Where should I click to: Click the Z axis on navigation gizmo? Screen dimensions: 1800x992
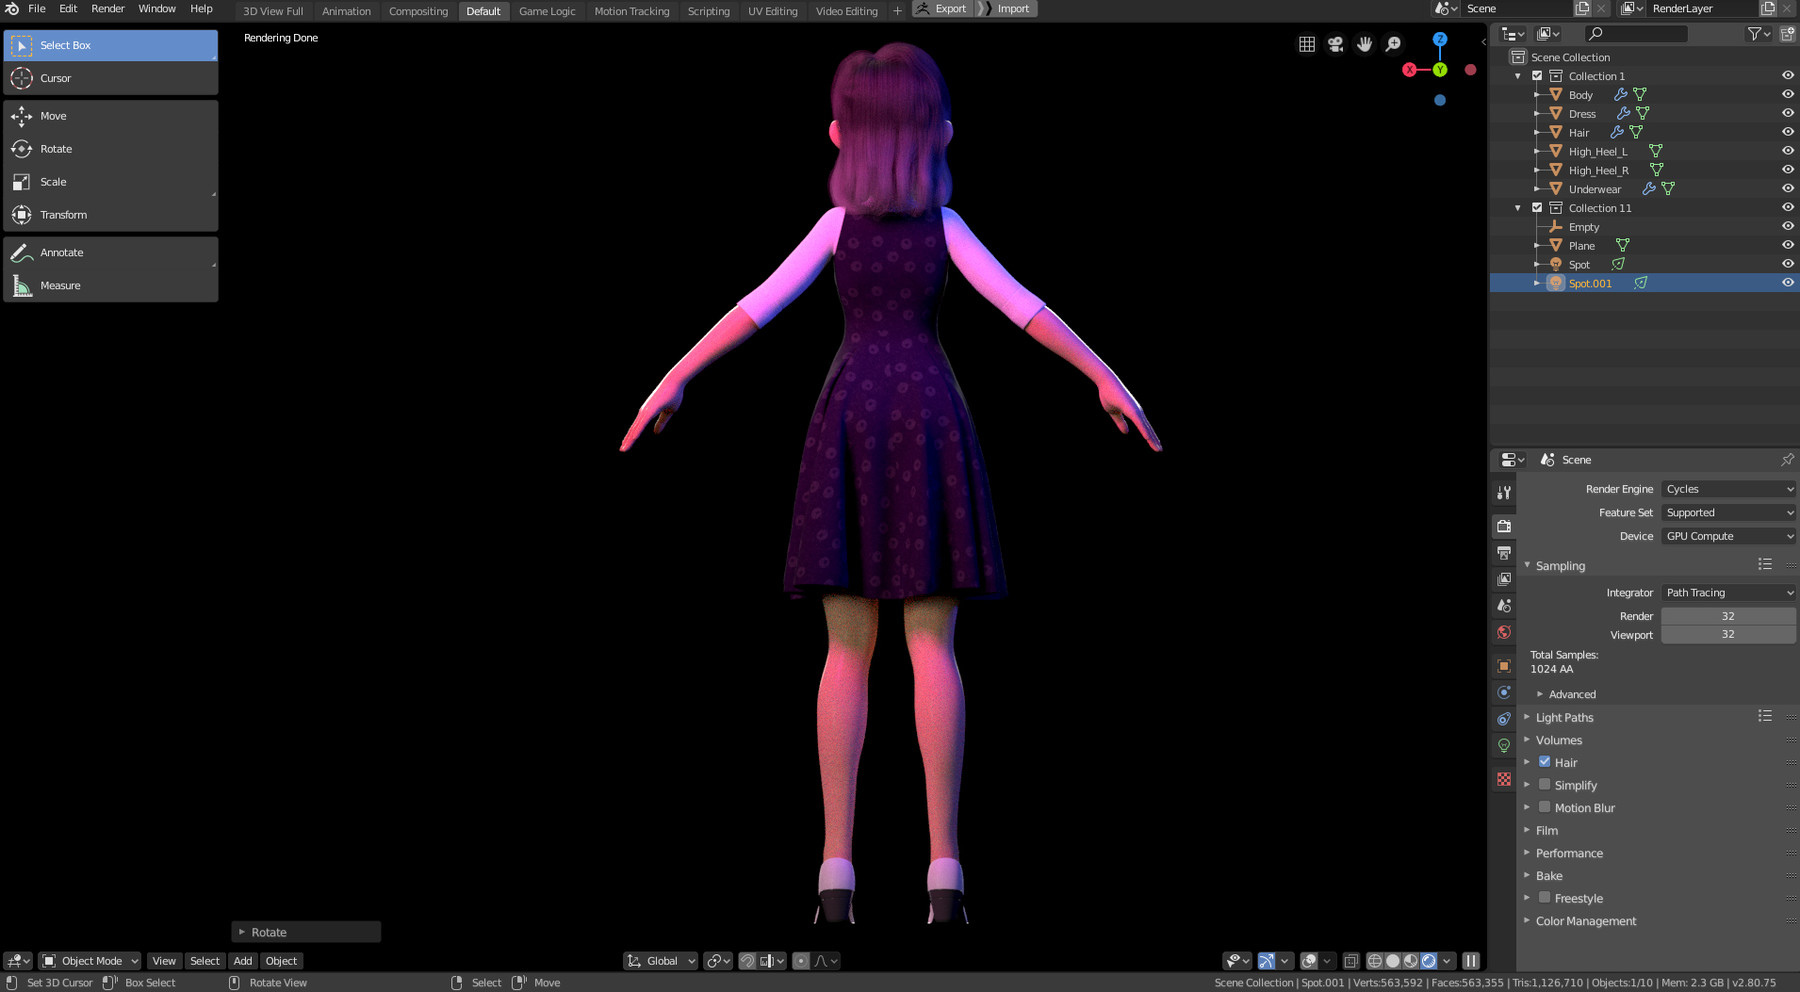pos(1440,39)
